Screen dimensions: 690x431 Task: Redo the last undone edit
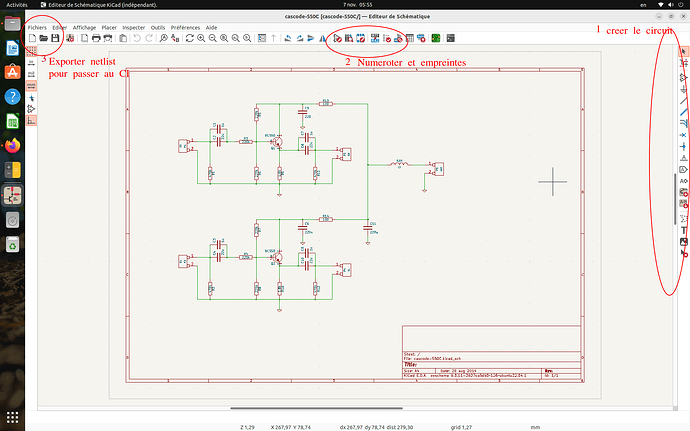coord(149,38)
